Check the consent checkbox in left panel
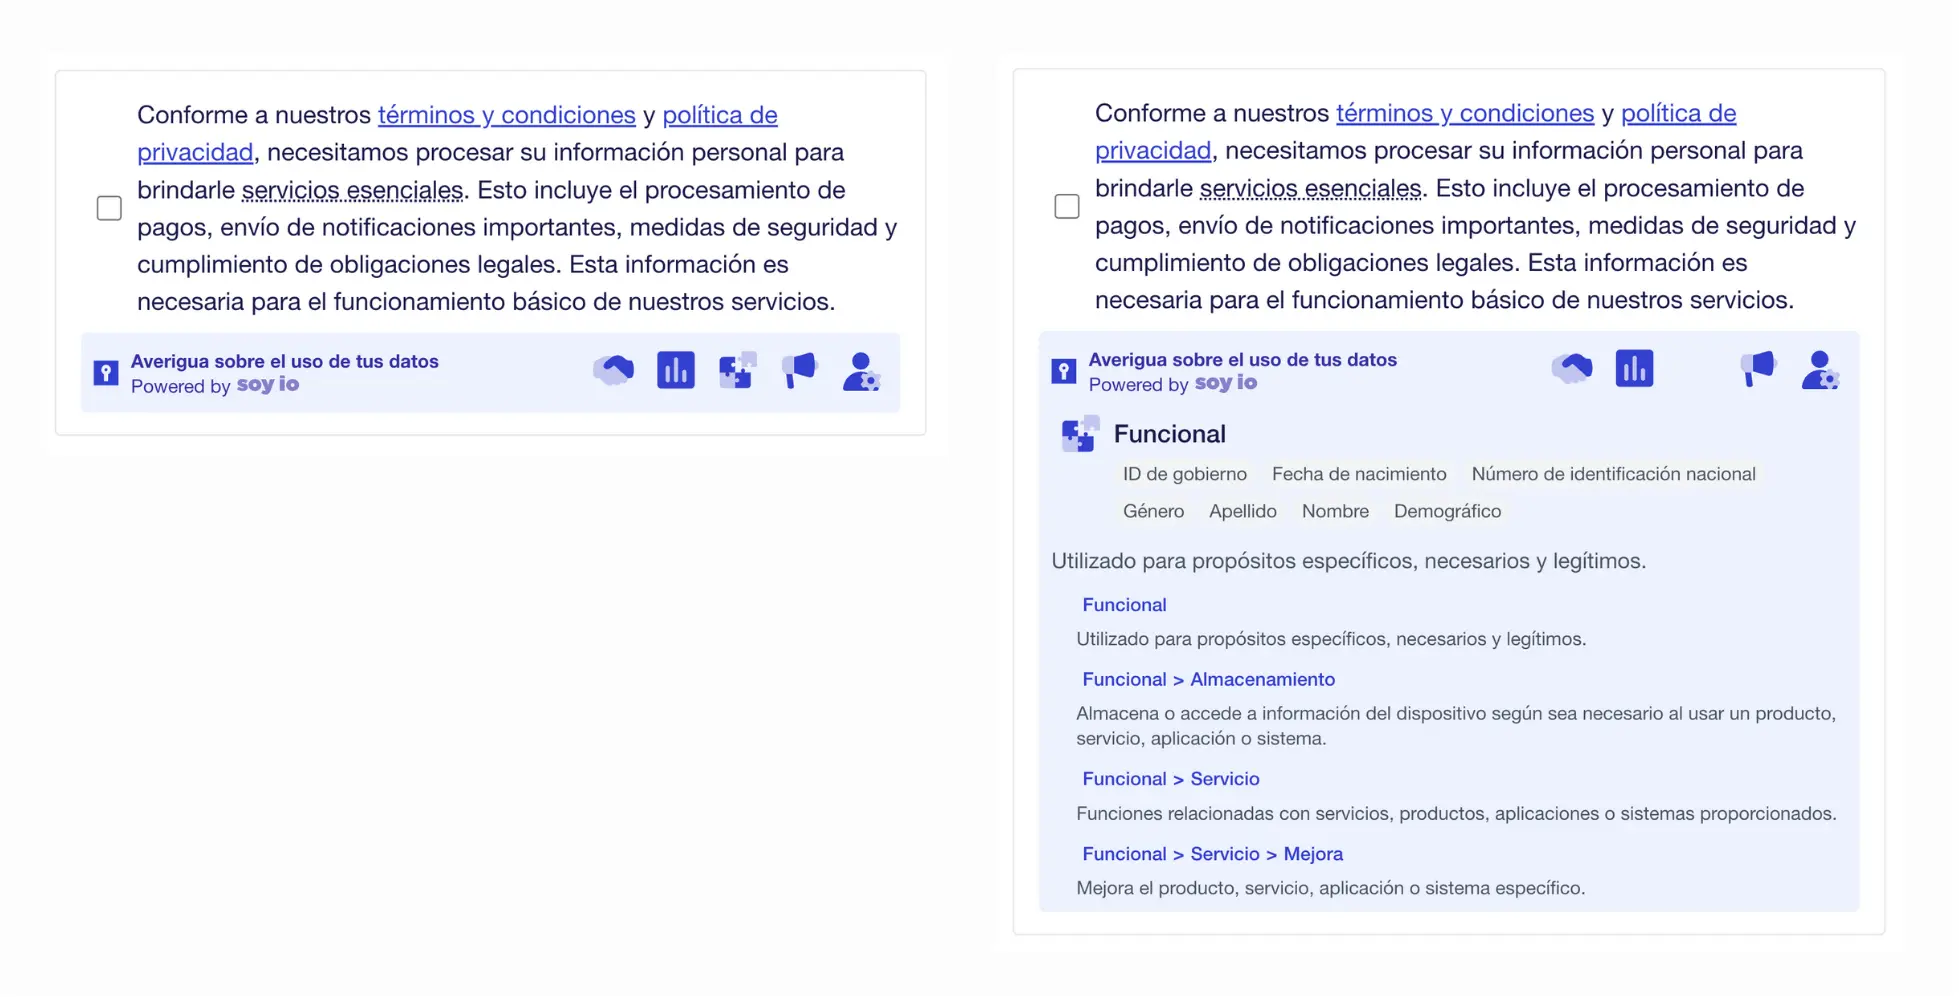Image resolution: width=1959 pixels, height=997 pixels. click(x=109, y=208)
